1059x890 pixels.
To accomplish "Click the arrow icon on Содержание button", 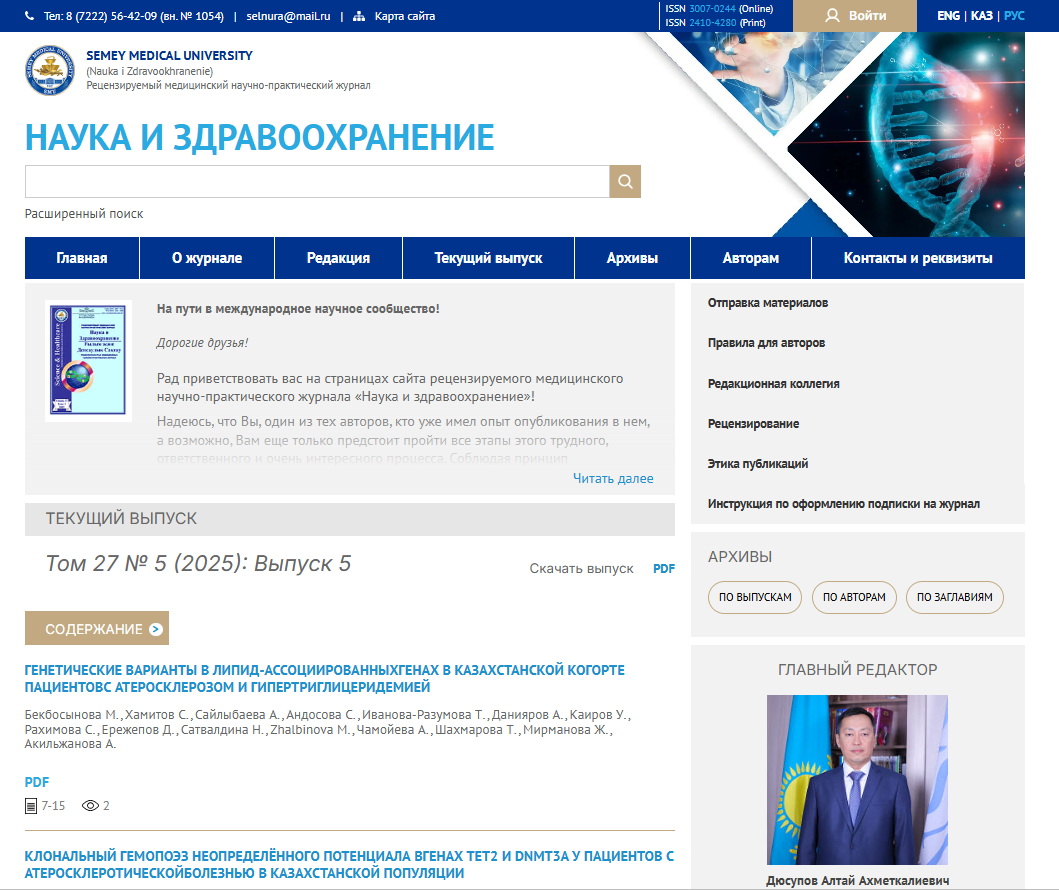I will pos(156,629).
